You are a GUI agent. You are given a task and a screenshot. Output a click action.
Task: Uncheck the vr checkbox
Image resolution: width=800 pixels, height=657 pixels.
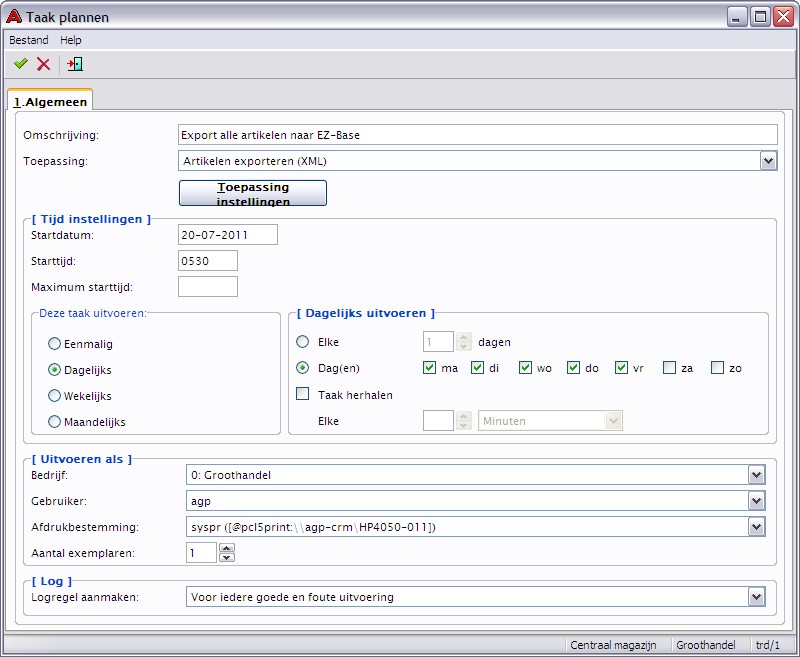click(621, 368)
